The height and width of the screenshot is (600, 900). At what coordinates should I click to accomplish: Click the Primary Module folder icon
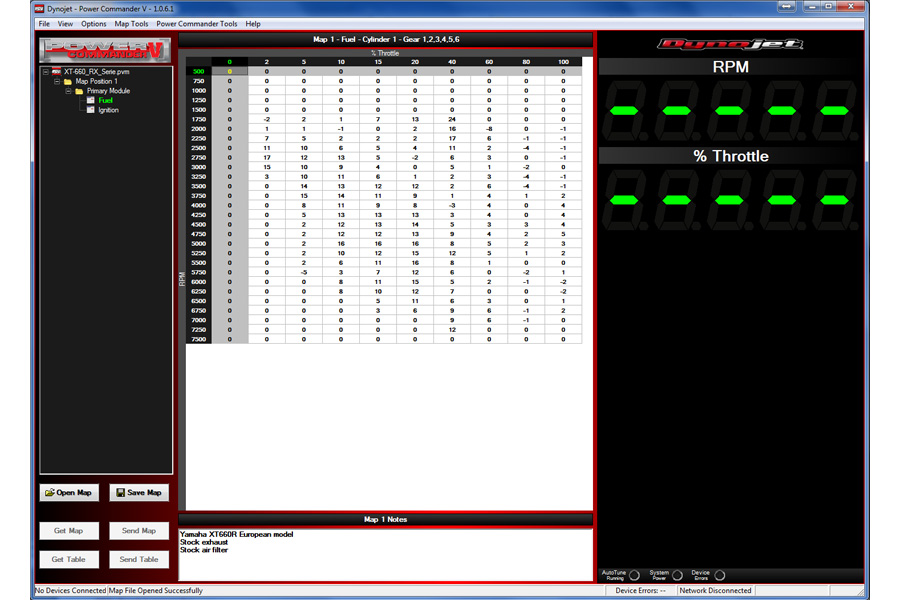[79, 91]
